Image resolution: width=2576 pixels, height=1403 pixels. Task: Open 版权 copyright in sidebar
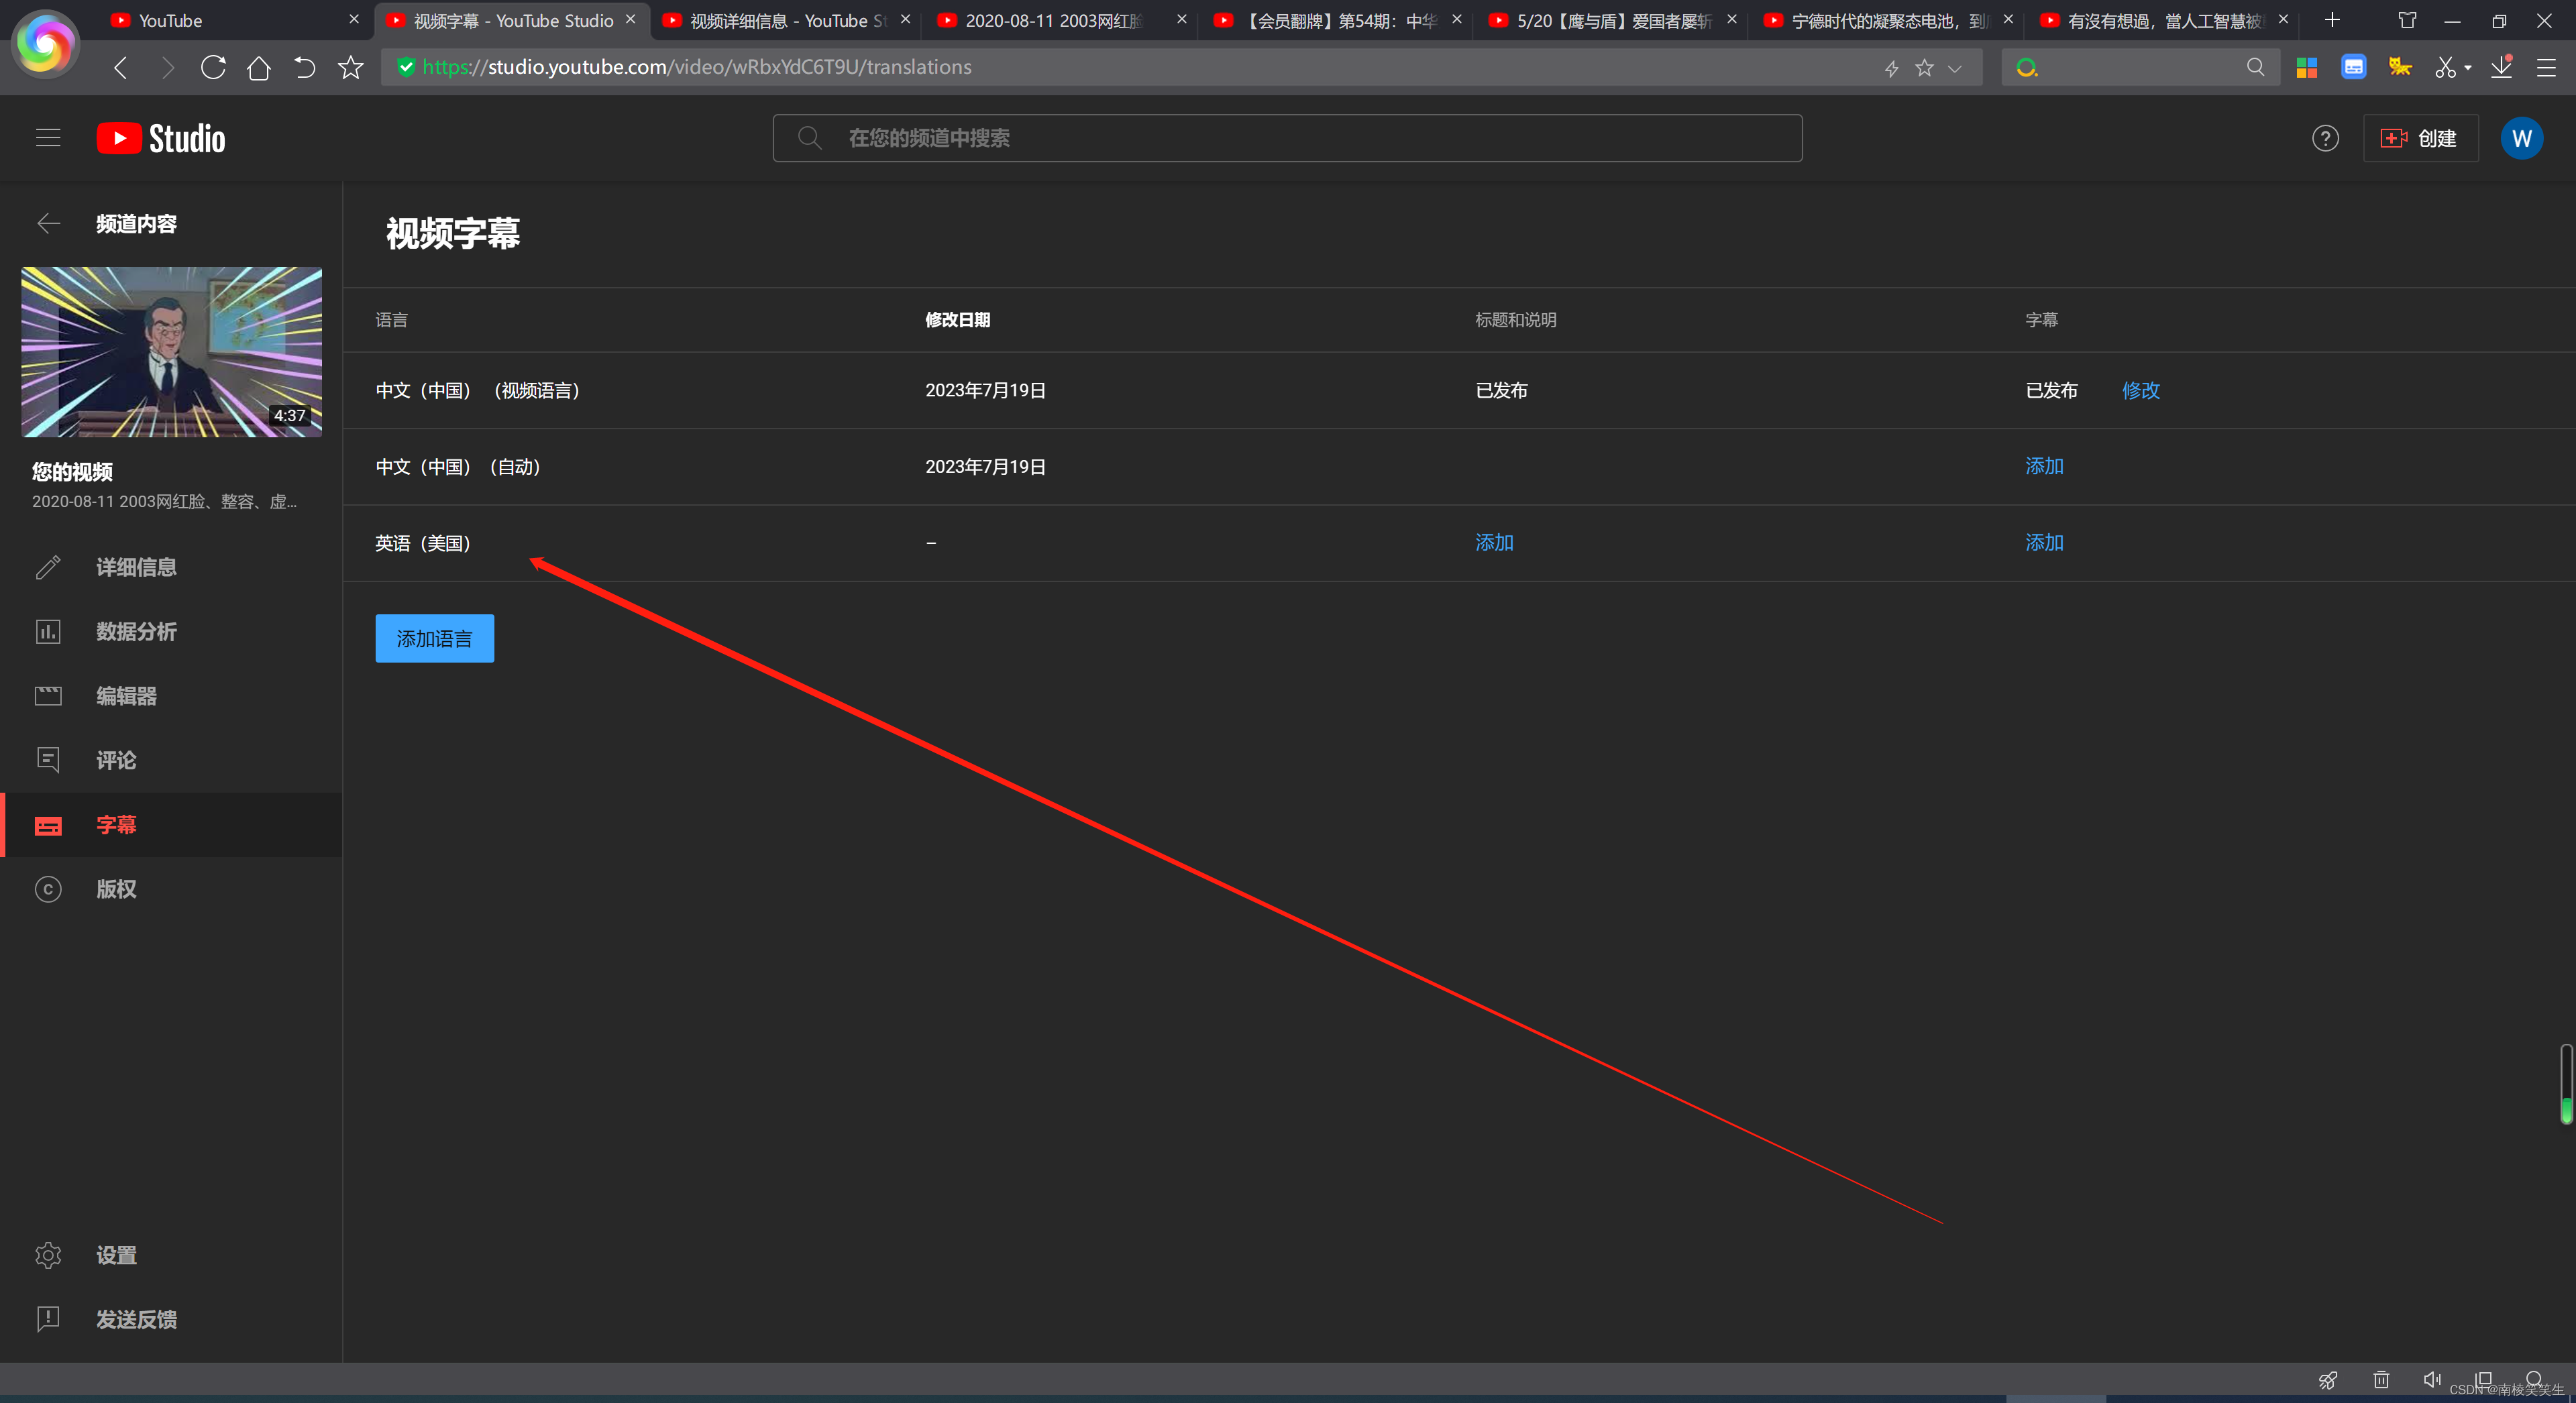pyautogui.click(x=116, y=889)
